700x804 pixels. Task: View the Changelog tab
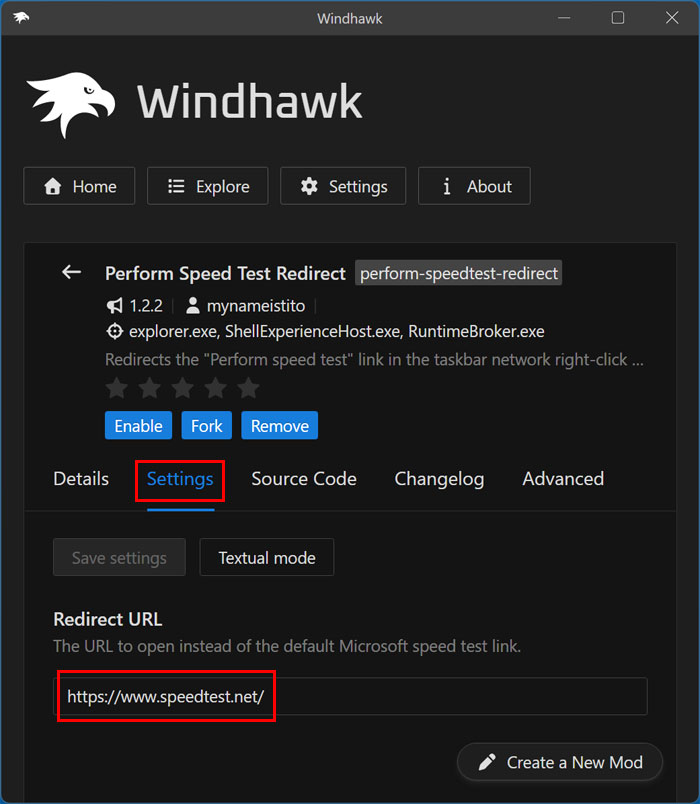(x=439, y=479)
